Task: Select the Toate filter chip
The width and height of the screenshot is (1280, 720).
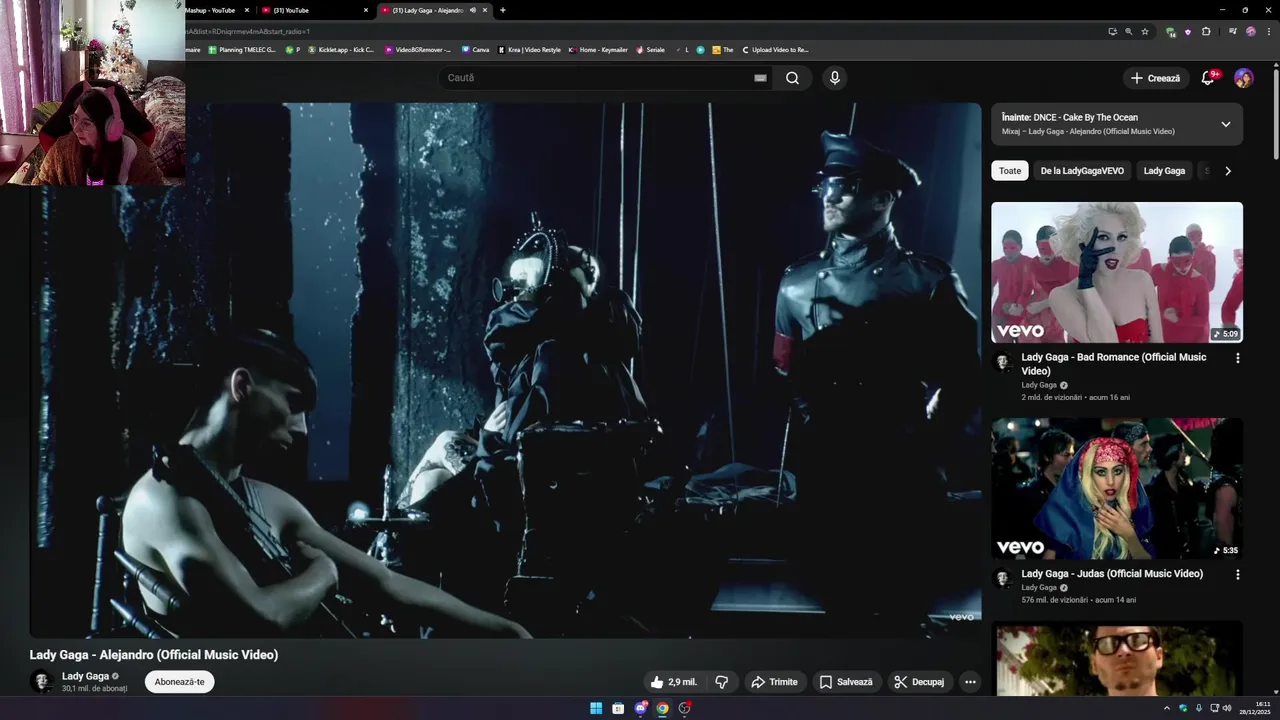Action: coord(1010,171)
